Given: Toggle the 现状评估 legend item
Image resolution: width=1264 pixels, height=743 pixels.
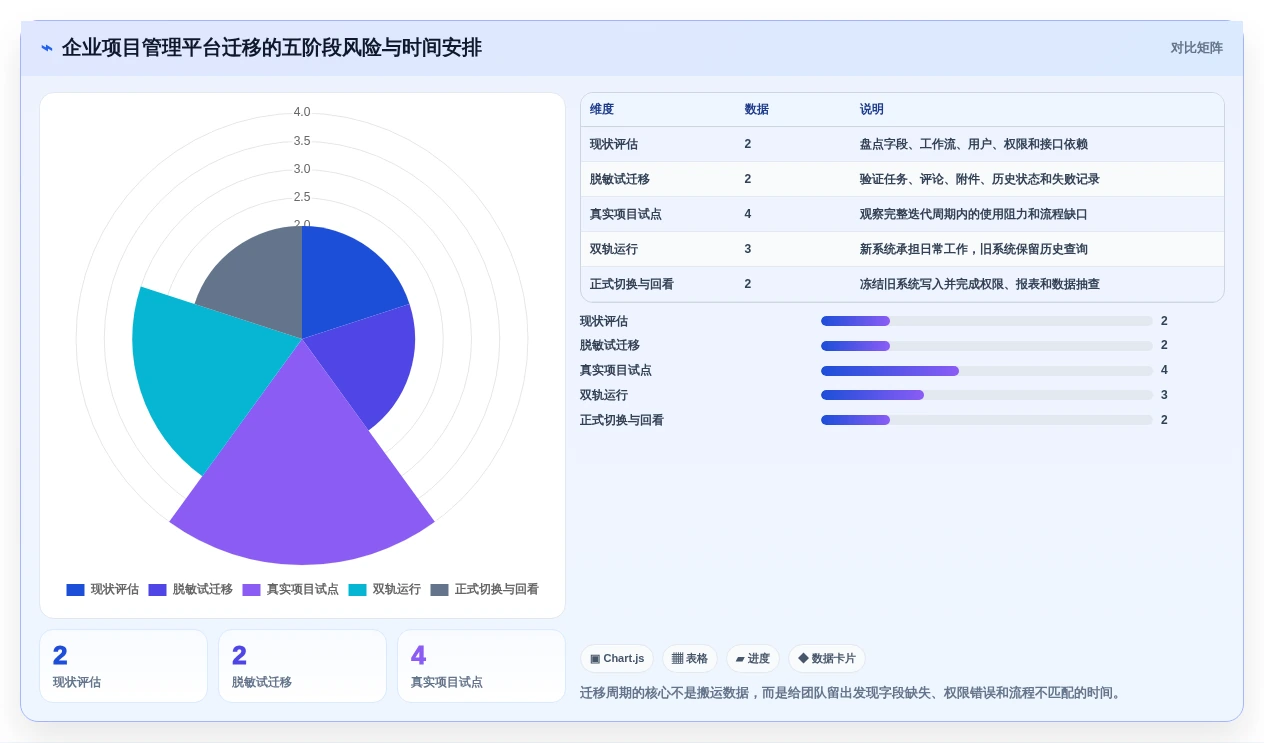Looking at the screenshot, I should tap(103, 590).
